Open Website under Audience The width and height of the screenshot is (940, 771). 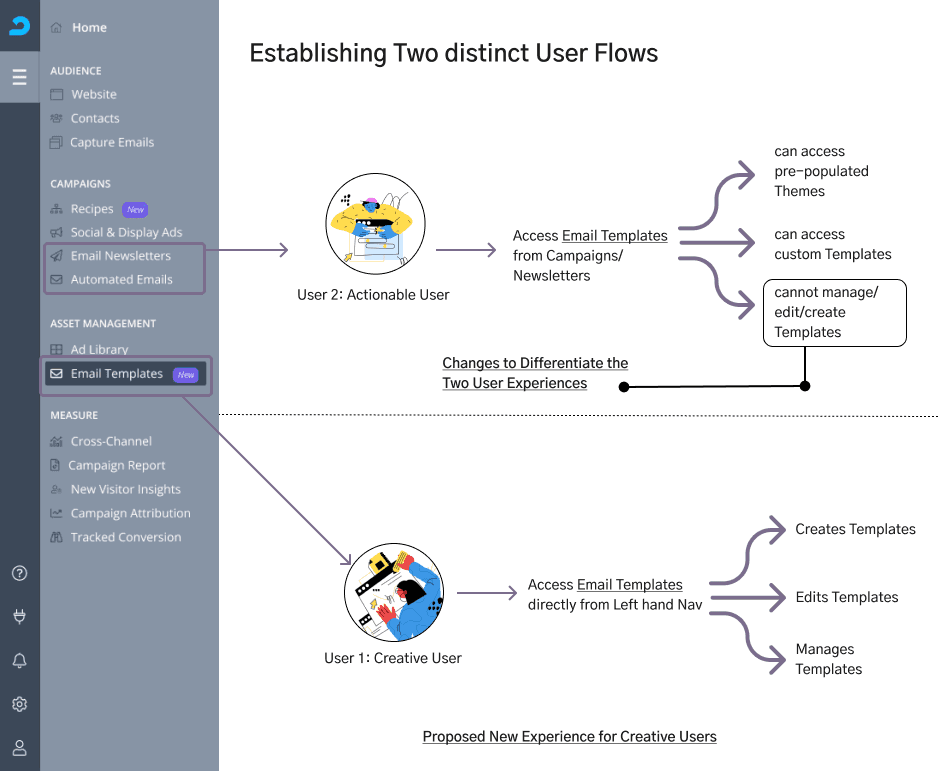pos(94,94)
